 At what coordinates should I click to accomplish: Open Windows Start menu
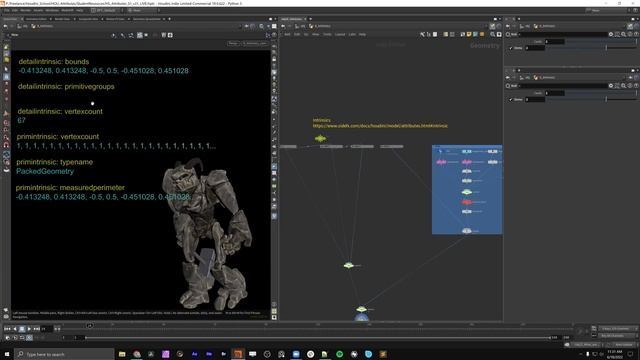tap(7, 354)
